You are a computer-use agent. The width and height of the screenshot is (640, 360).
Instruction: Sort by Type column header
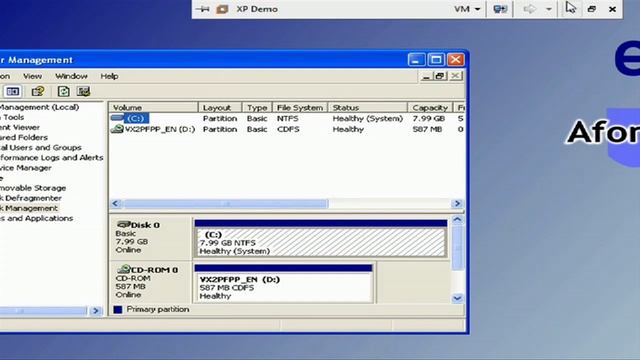point(257,108)
